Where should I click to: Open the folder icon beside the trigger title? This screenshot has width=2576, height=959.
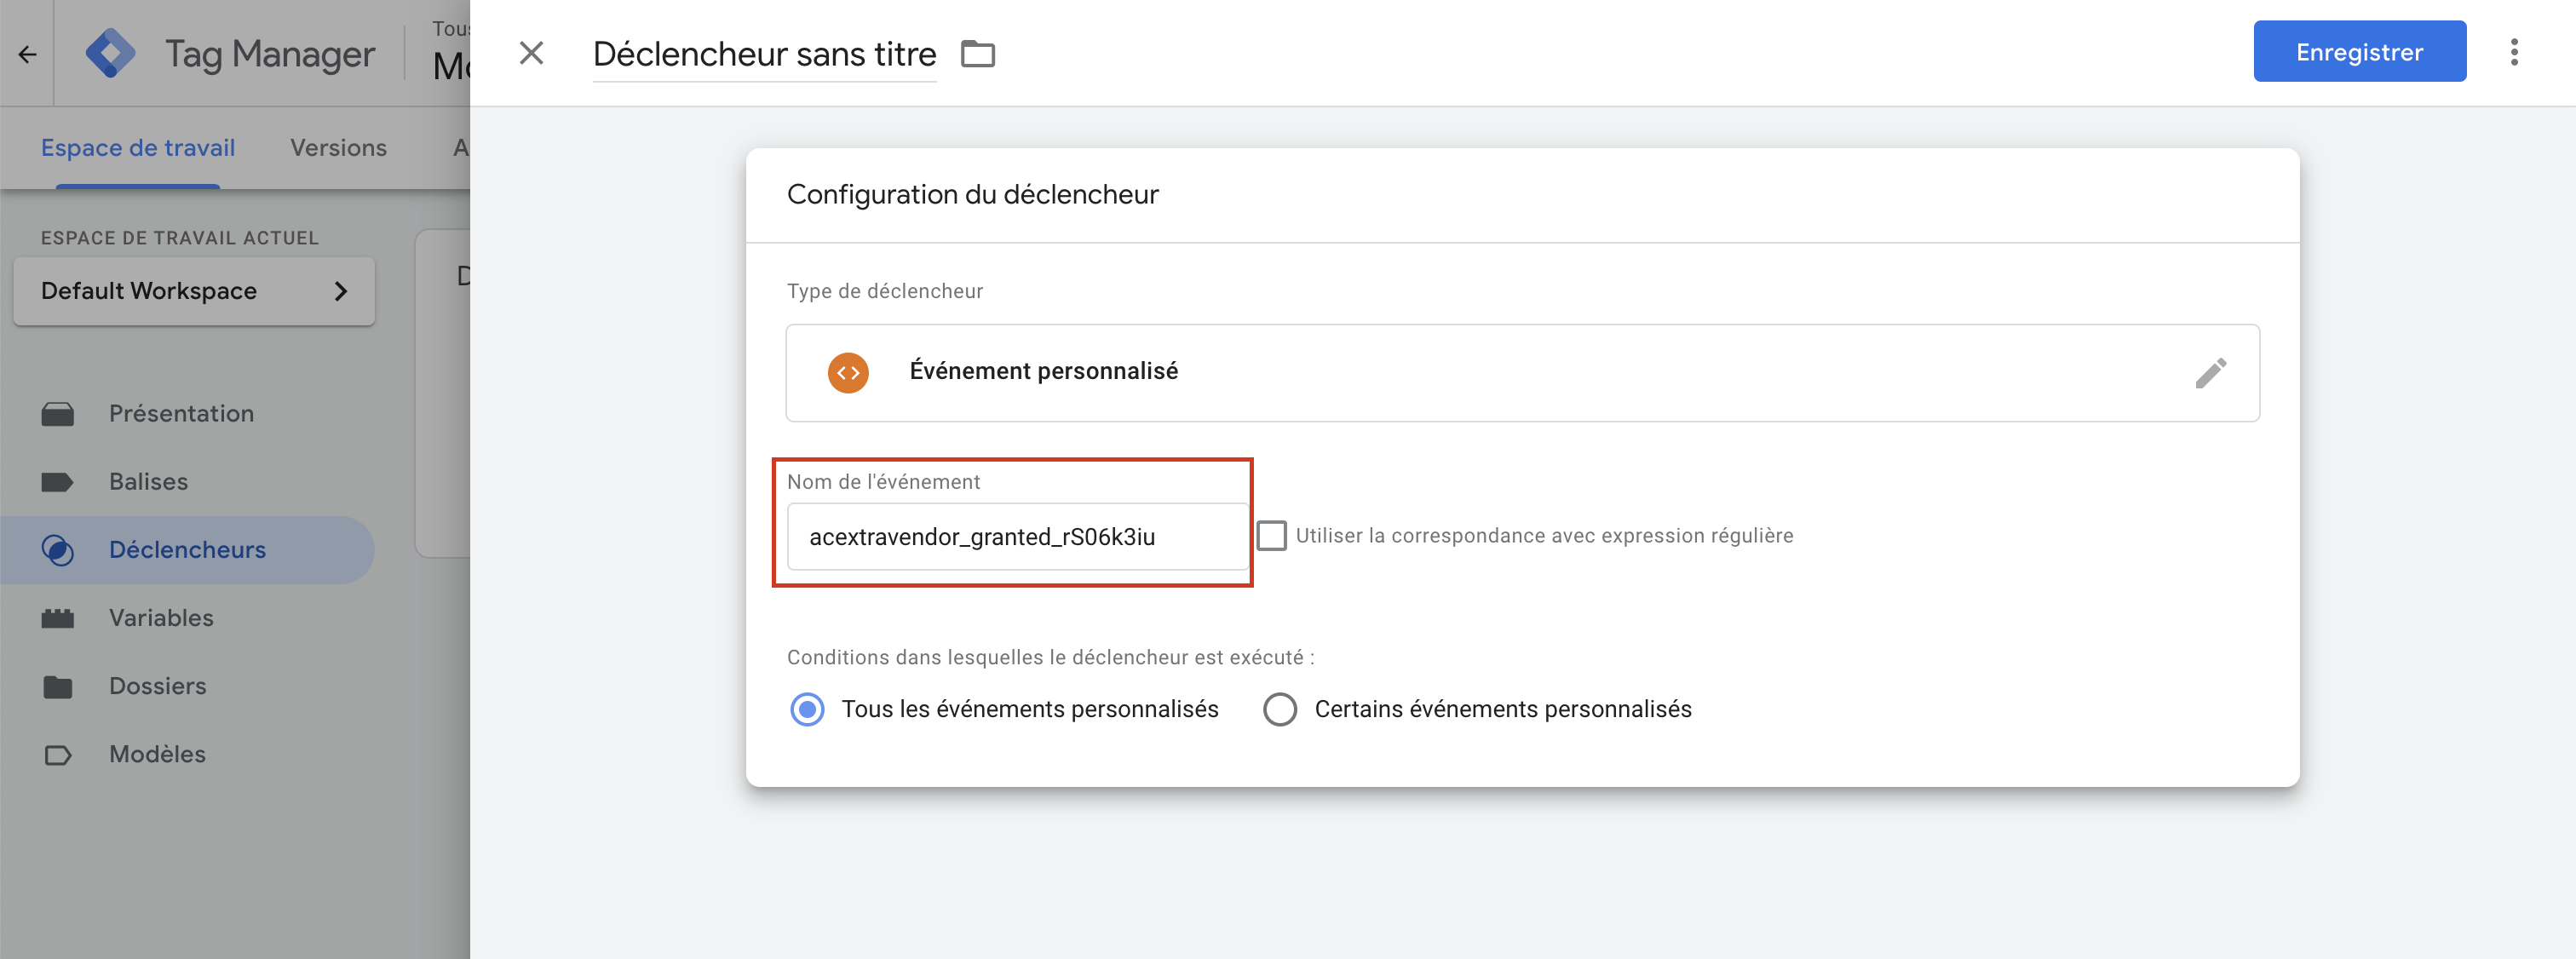tap(978, 54)
